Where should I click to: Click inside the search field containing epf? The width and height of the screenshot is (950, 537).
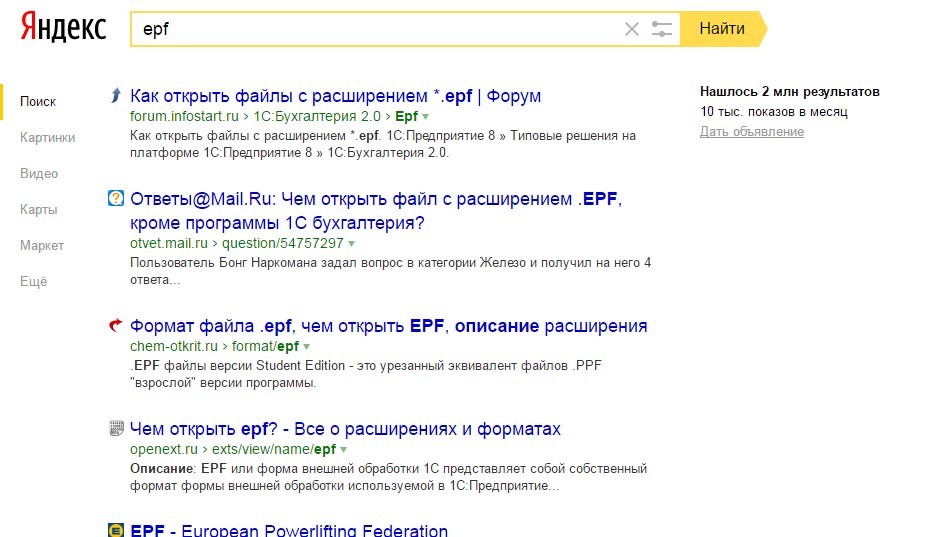(380, 29)
